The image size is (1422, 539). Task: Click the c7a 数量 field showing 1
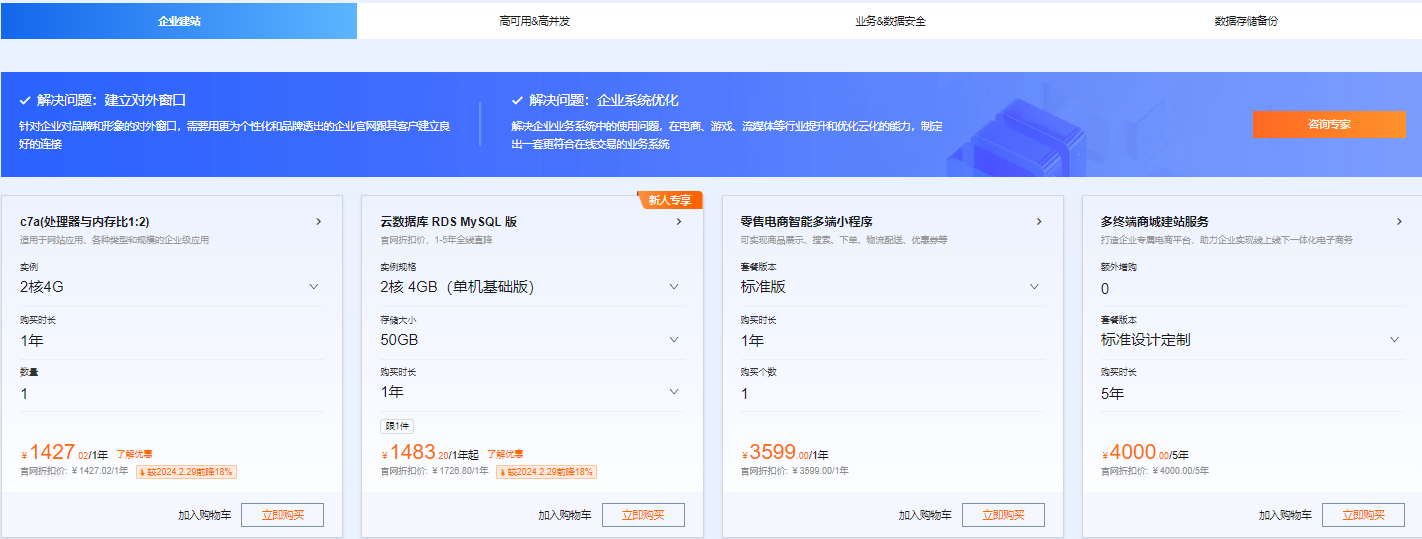click(x=172, y=393)
